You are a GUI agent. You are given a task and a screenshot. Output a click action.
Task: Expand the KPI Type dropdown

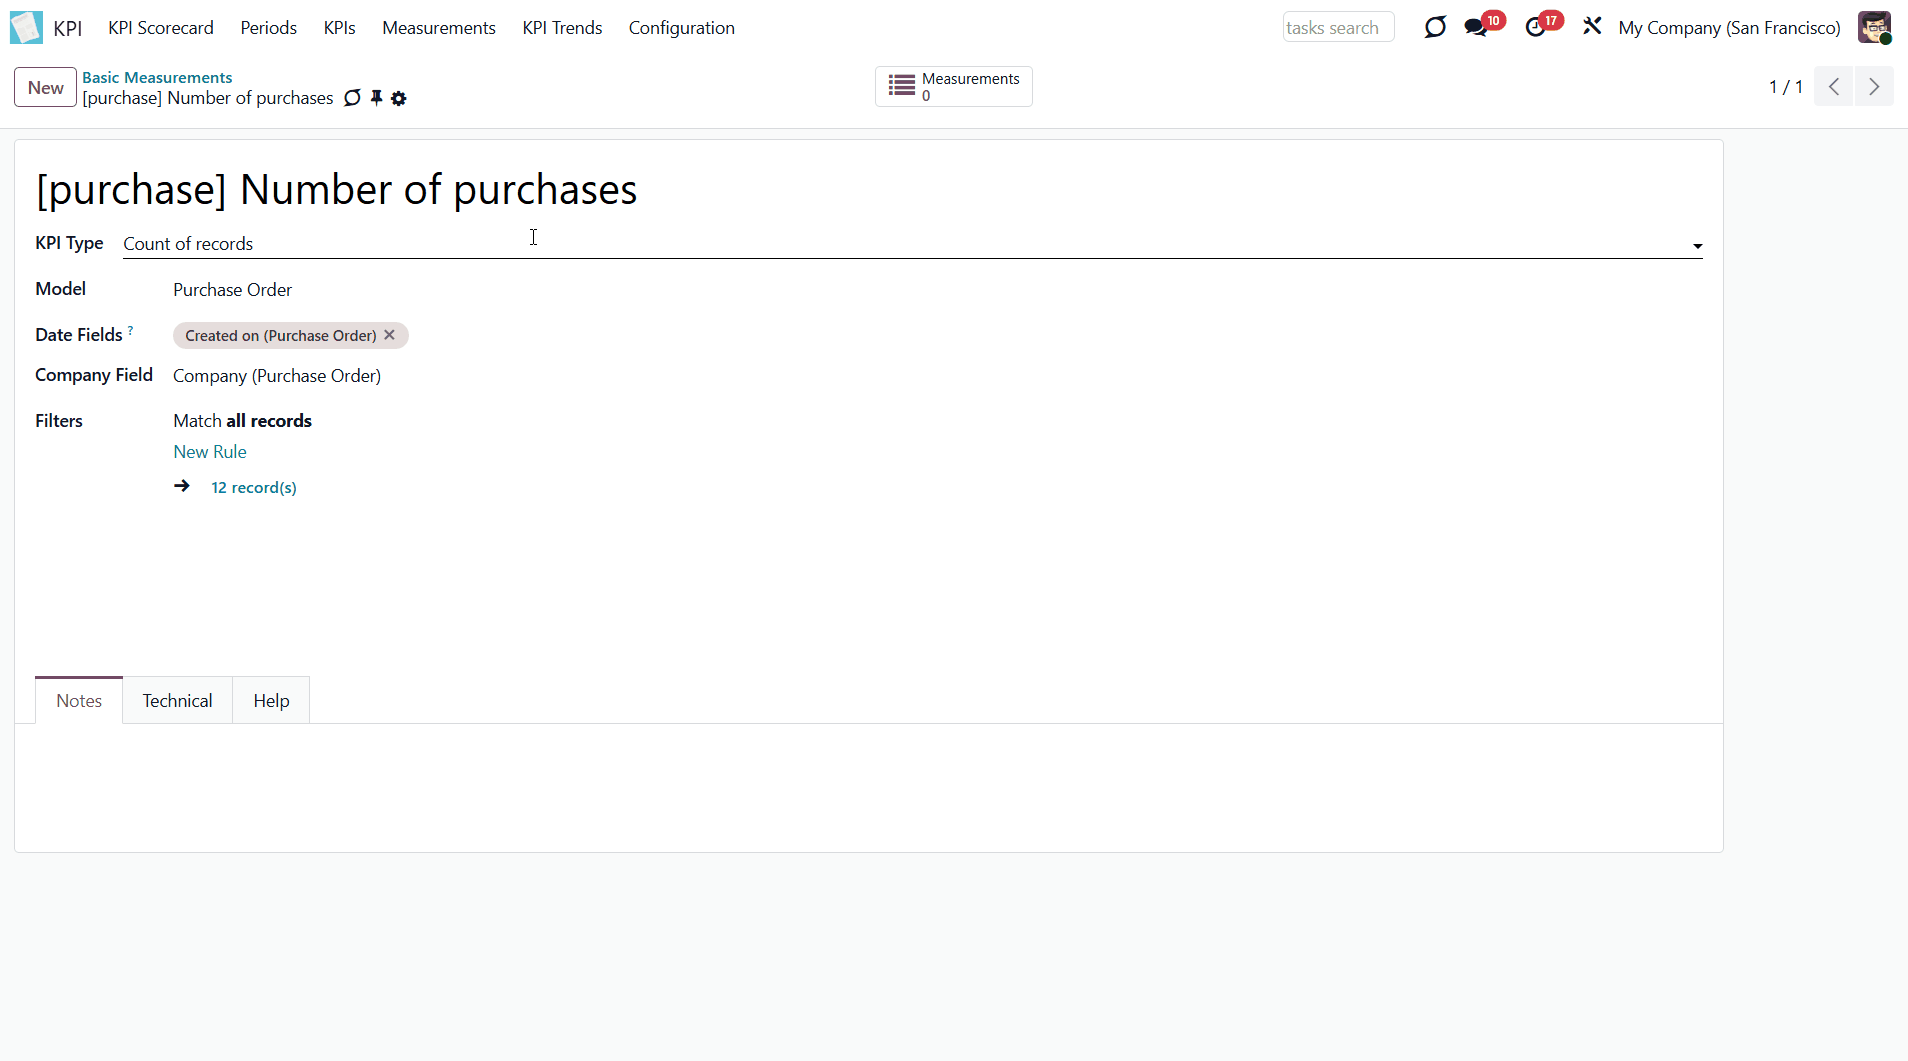point(1697,245)
